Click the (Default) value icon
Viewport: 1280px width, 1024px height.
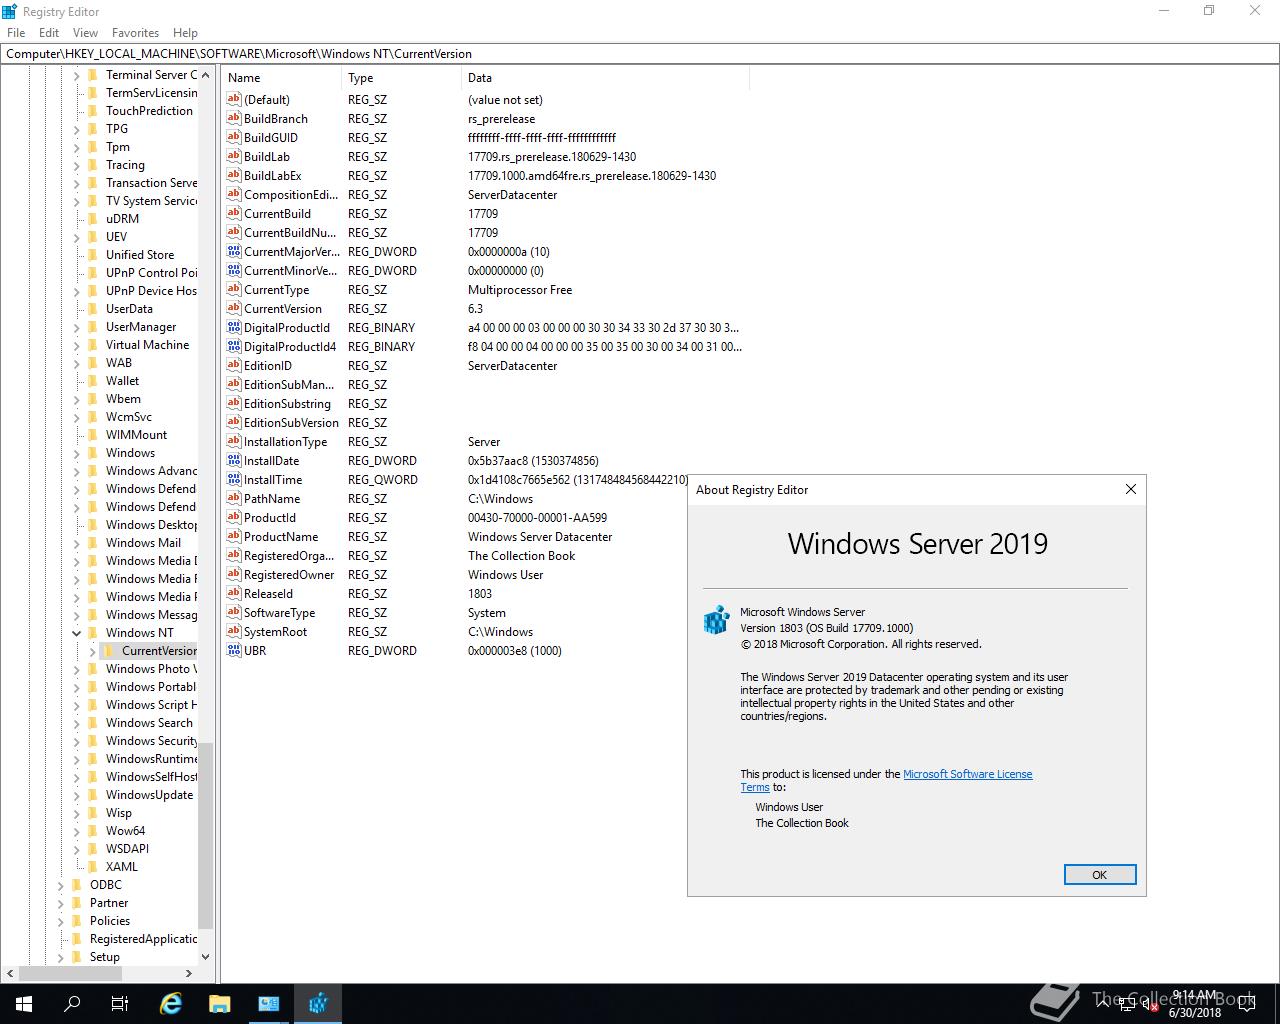[x=234, y=99]
